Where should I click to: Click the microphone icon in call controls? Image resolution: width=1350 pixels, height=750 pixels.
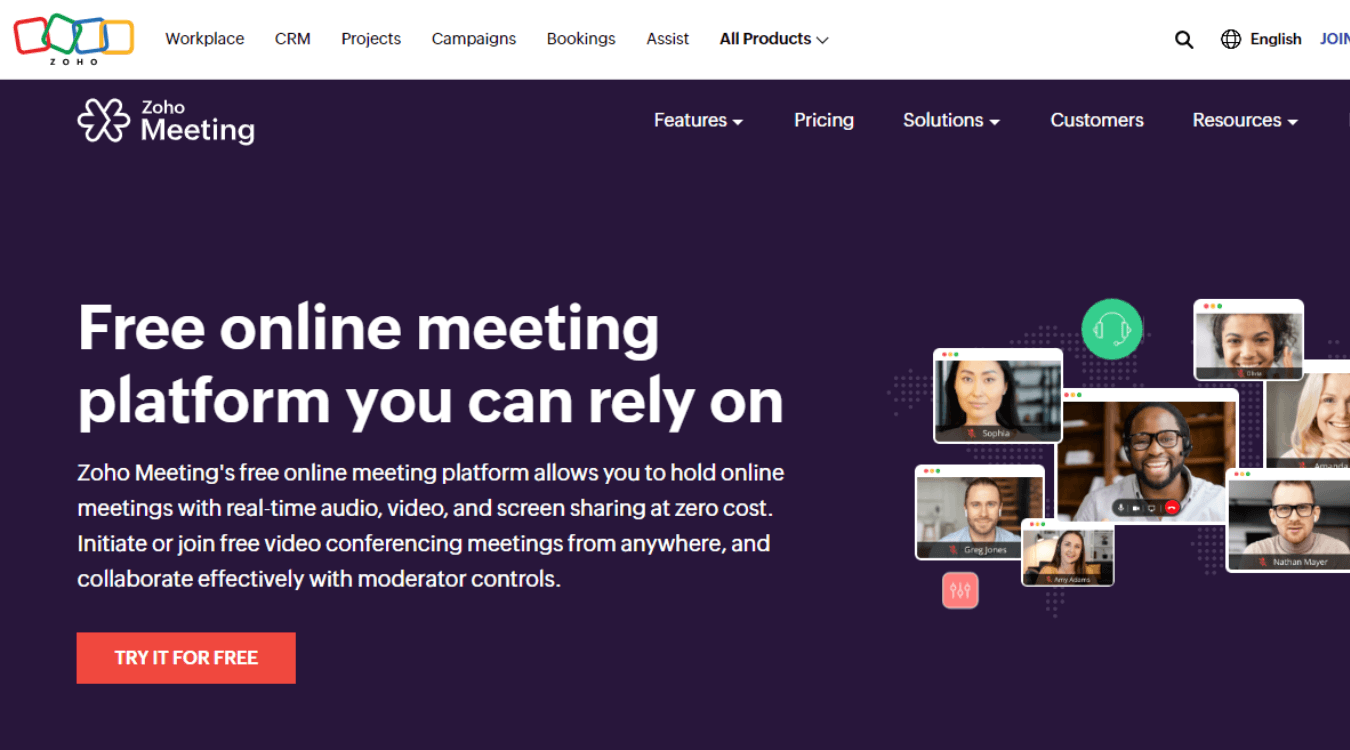(x=1121, y=508)
